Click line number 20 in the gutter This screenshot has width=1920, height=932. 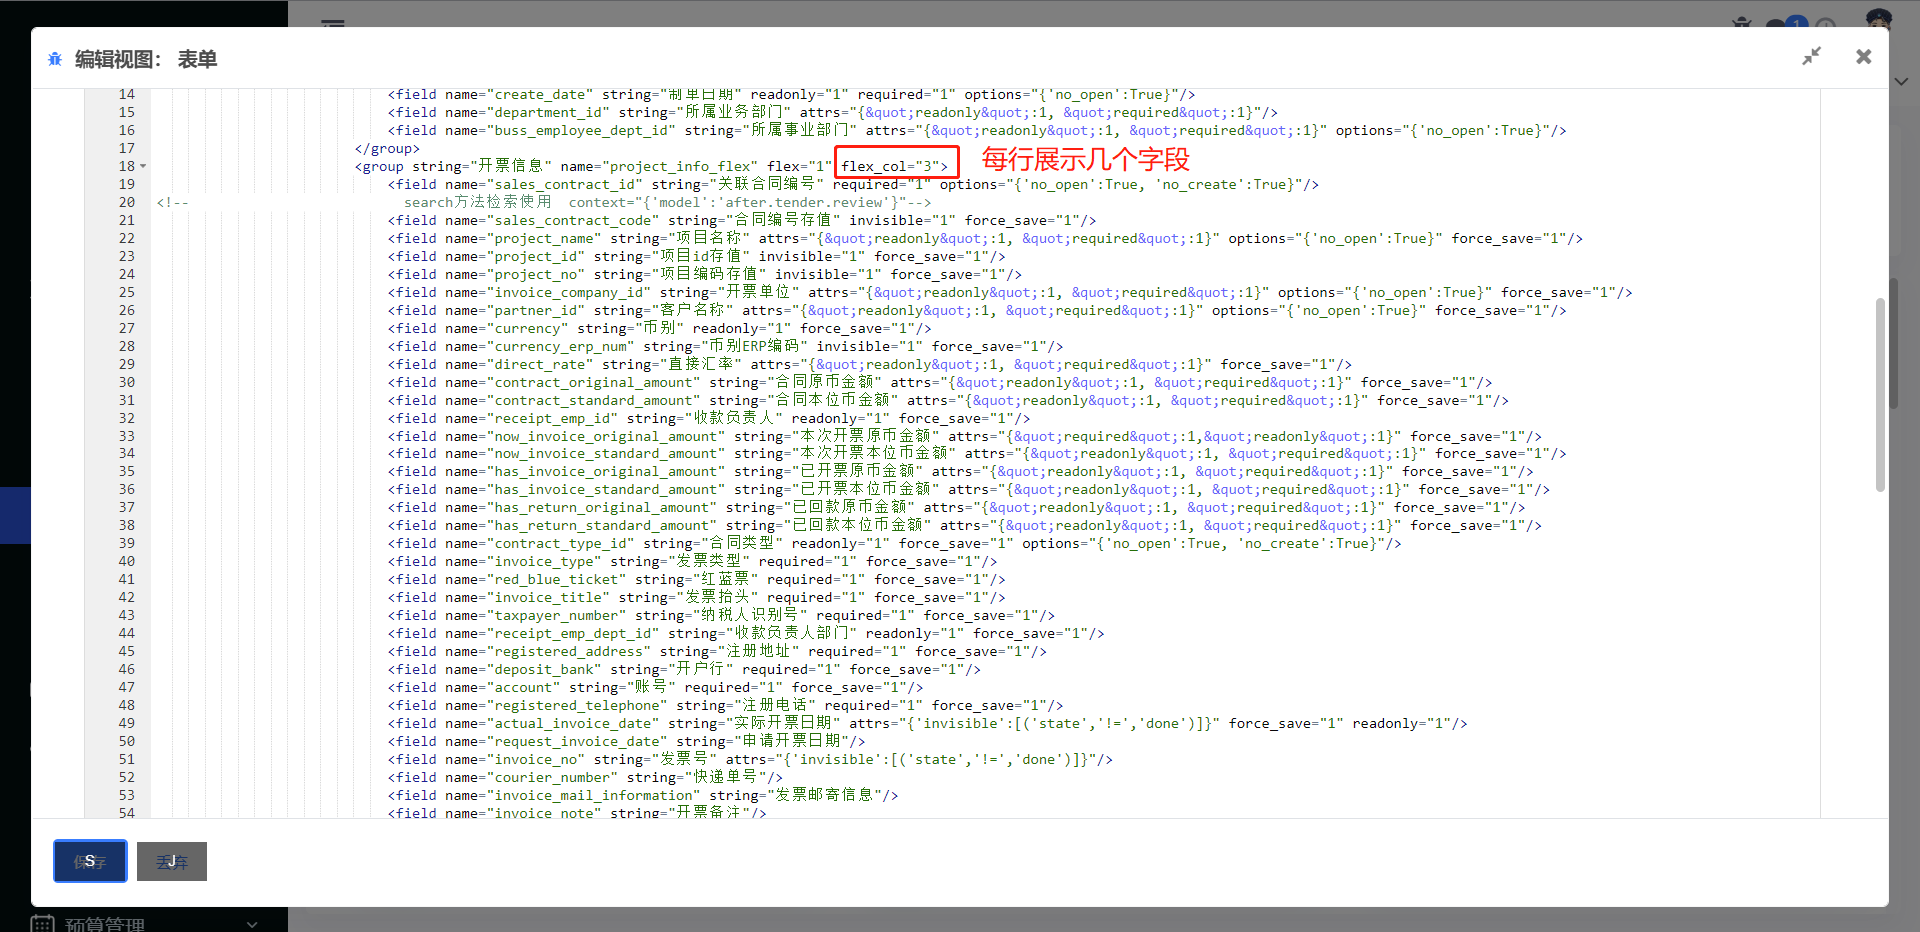pyautogui.click(x=127, y=202)
